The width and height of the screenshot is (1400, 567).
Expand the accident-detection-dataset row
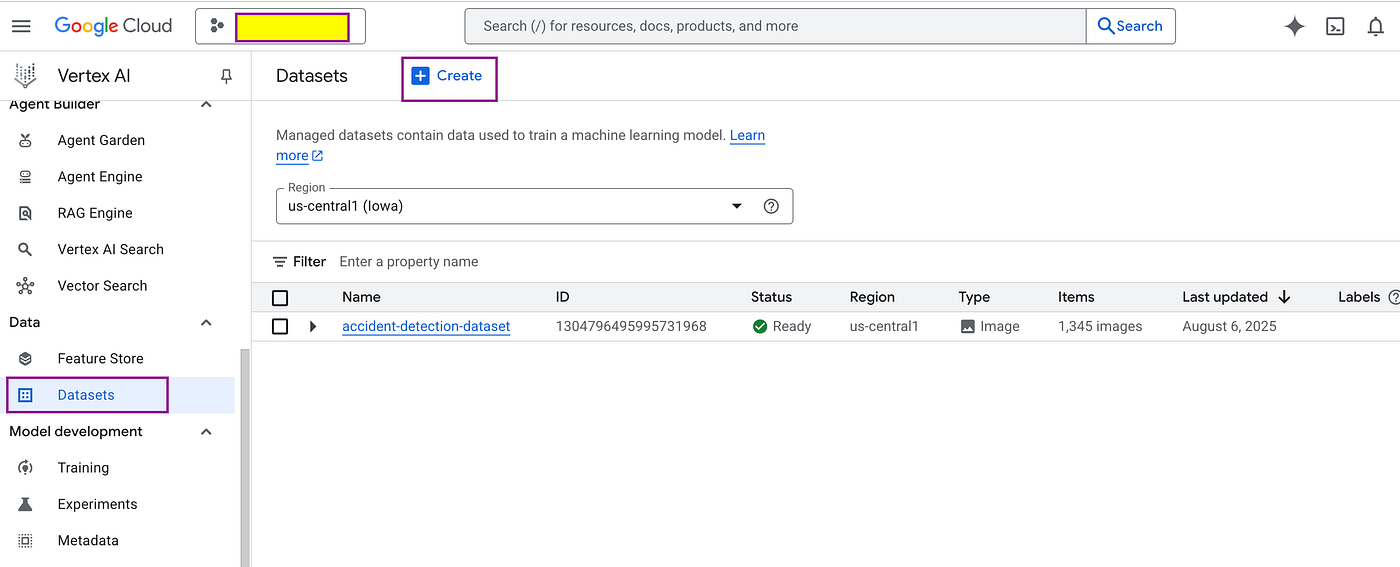tap(313, 326)
